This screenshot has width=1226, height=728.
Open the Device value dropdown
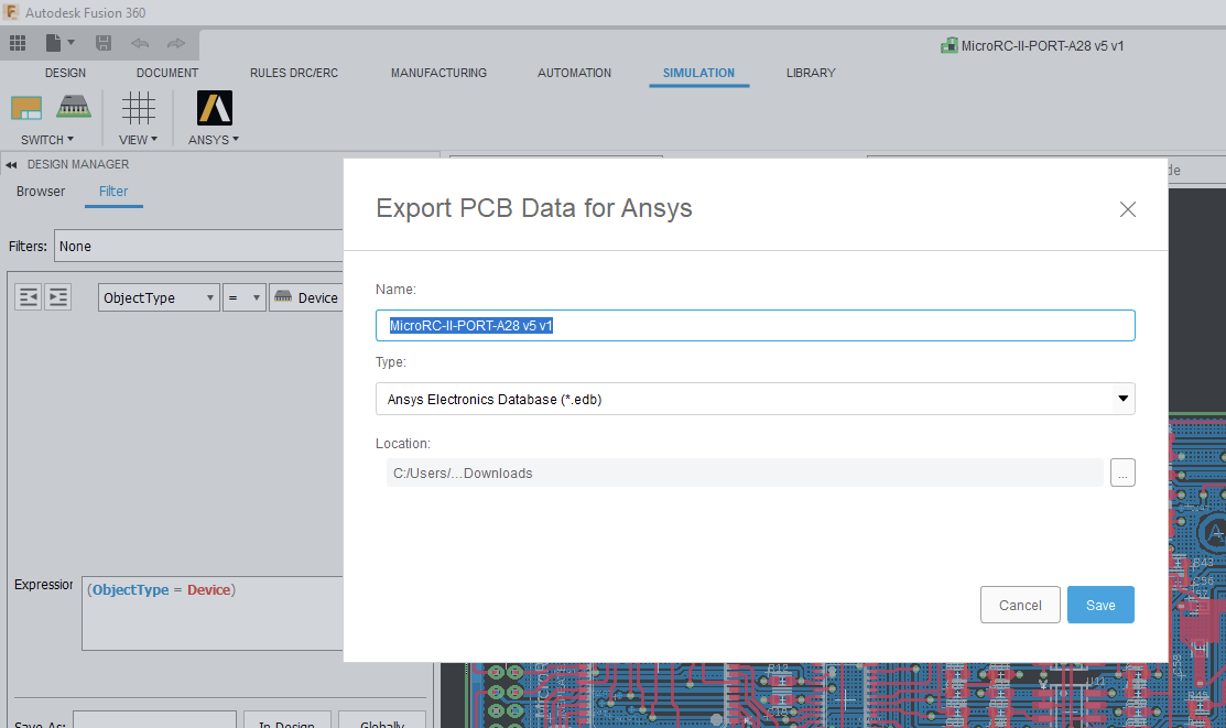[x=307, y=298]
